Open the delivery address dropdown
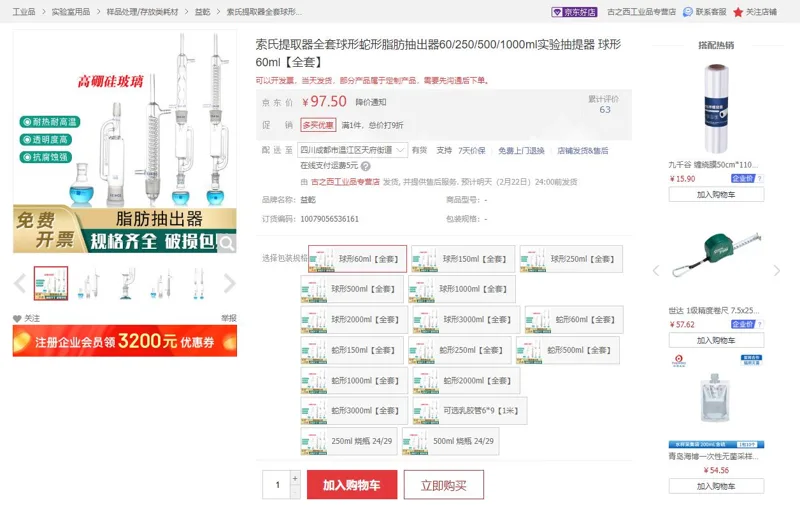The height and width of the screenshot is (505, 800). [x=352, y=150]
